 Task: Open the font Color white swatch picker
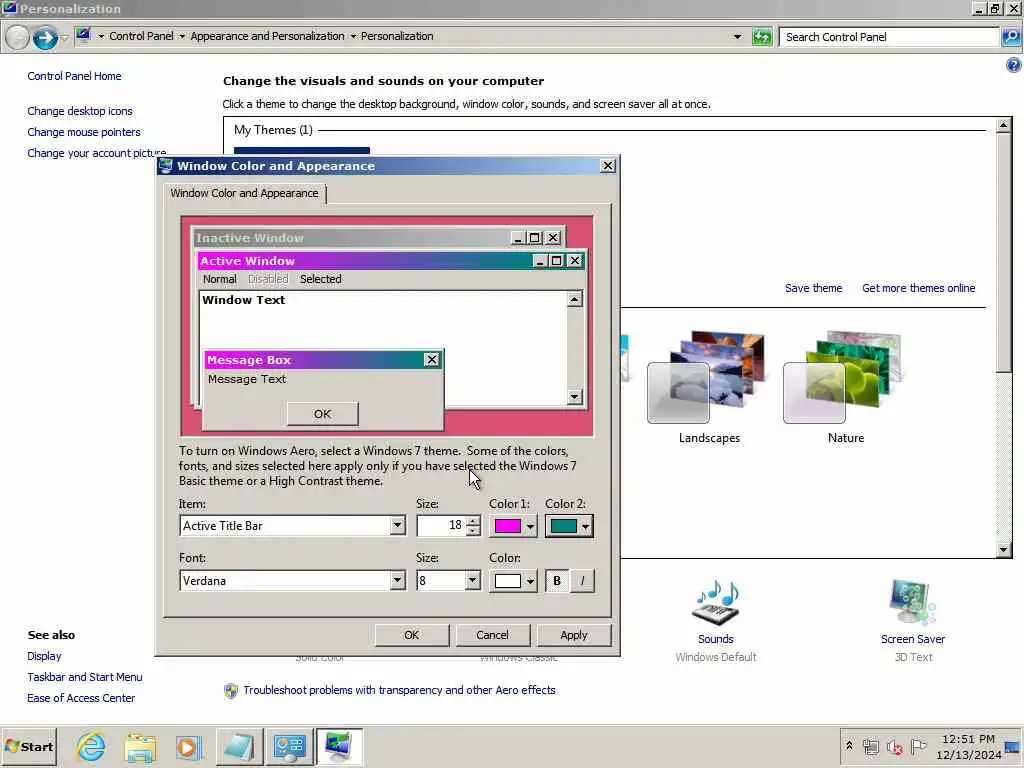coord(513,581)
